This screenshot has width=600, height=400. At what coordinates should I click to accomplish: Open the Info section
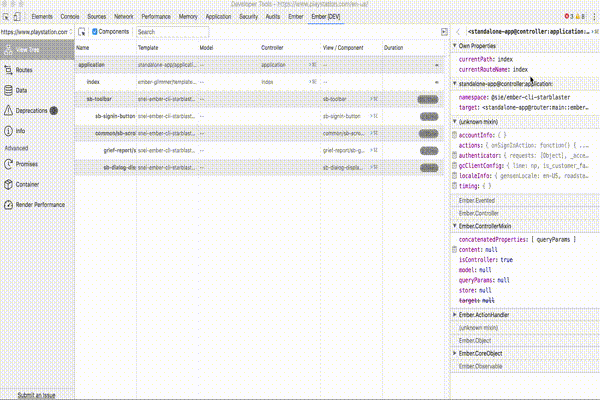pyautogui.click(x=20, y=130)
